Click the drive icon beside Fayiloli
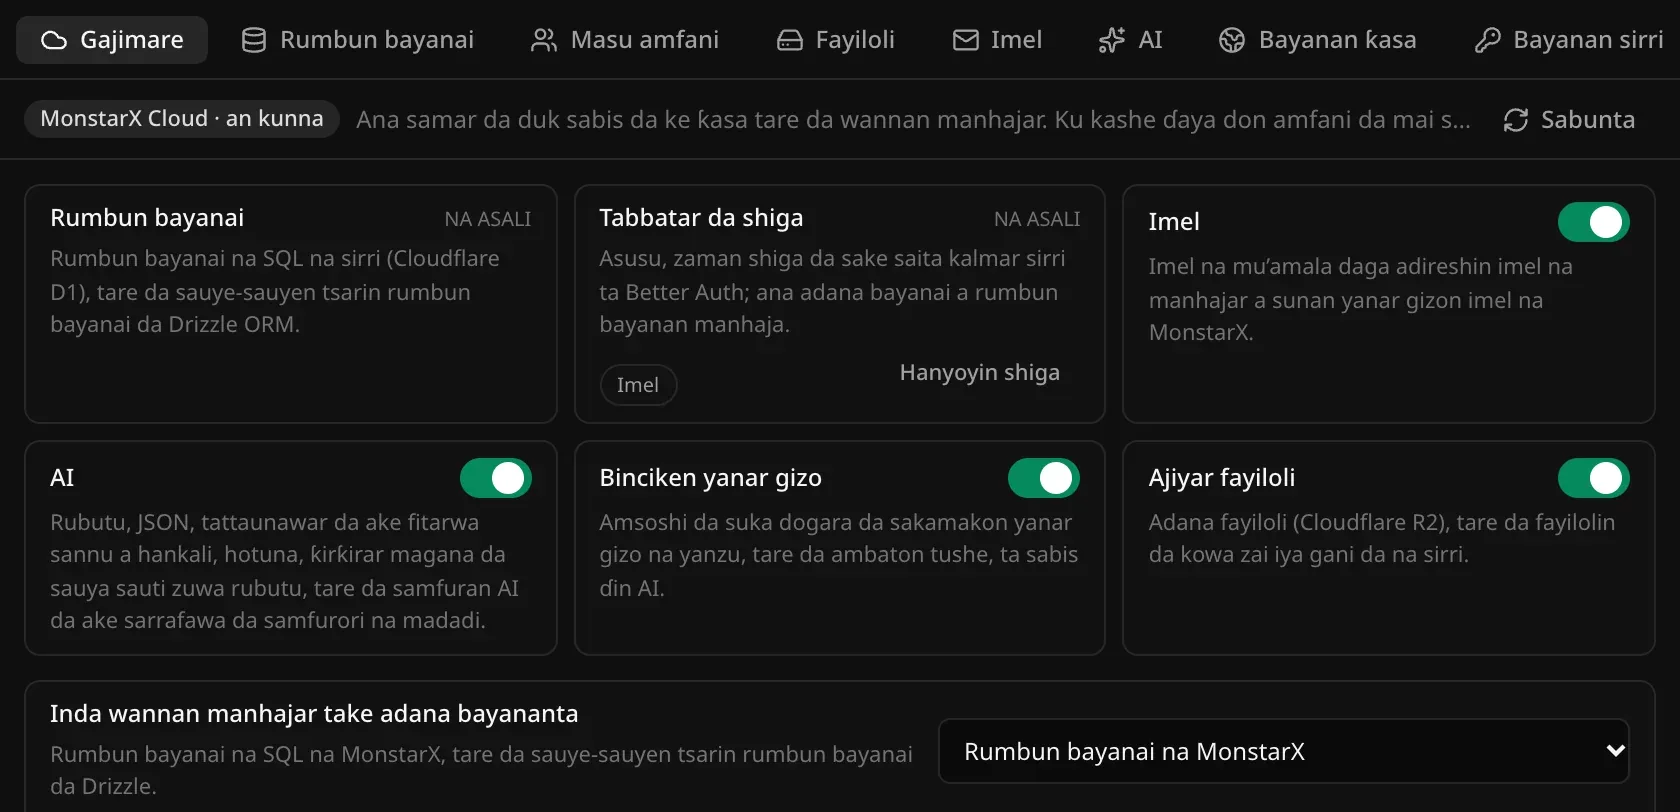 coord(790,40)
